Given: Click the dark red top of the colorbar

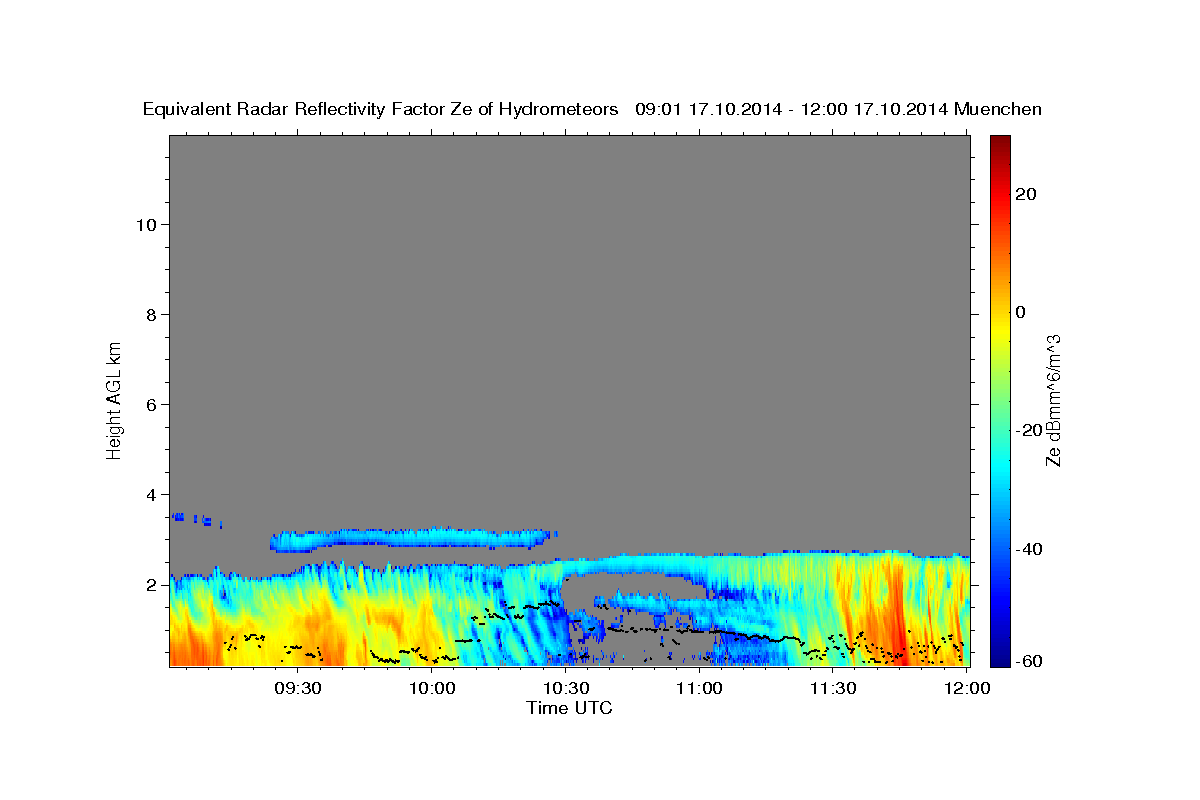Looking at the screenshot, I should click(999, 145).
